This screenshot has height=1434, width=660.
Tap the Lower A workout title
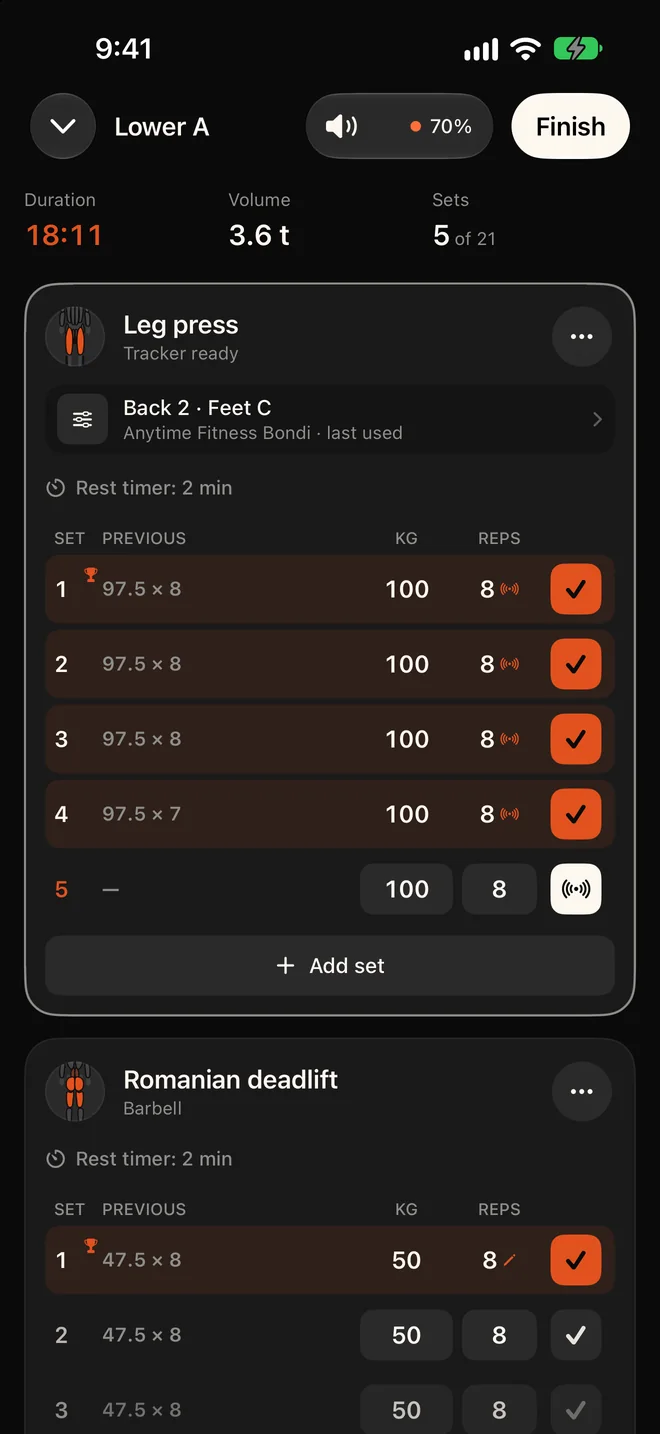(162, 127)
